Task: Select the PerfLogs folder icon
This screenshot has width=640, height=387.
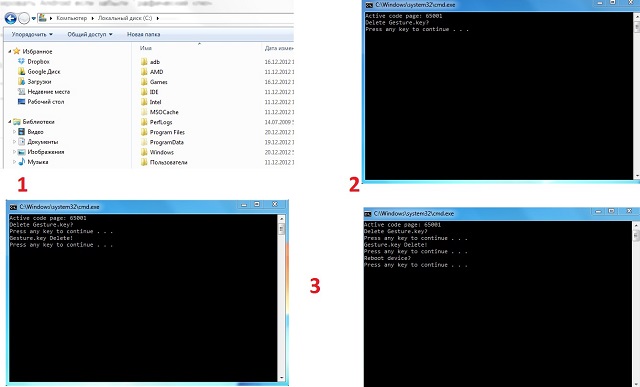Action: coord(144,122)
